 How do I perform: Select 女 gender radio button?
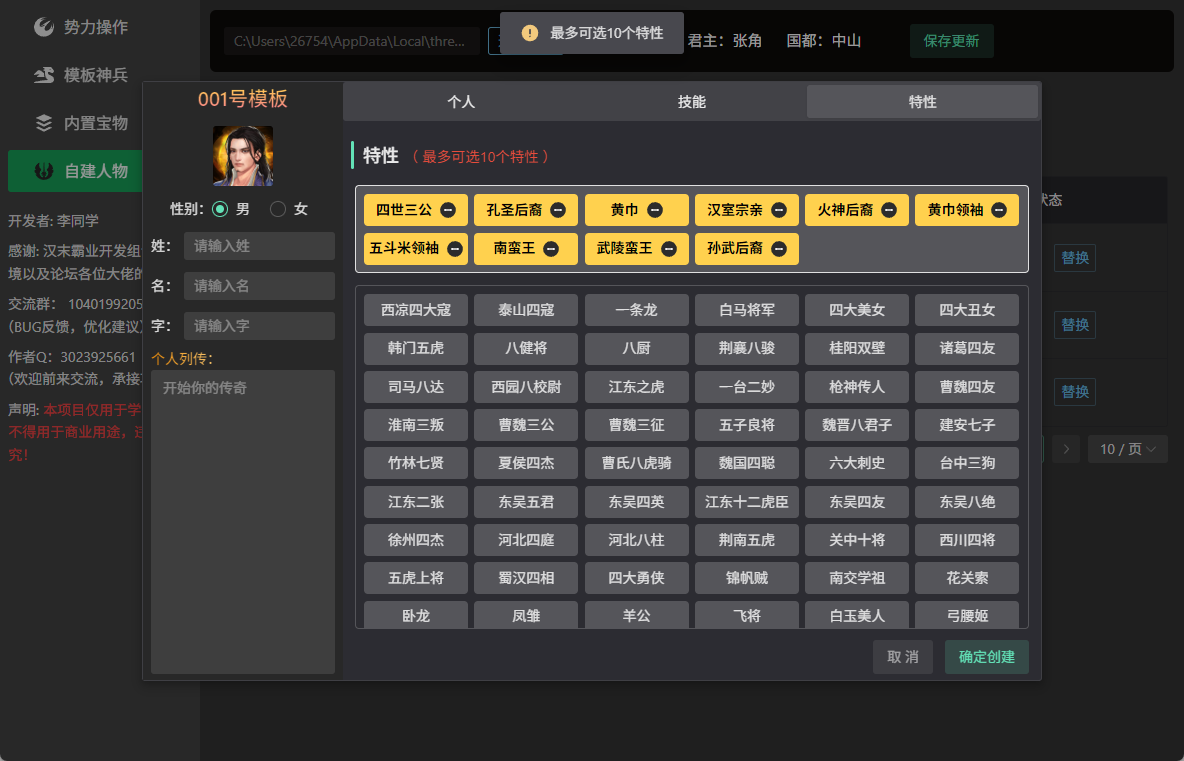tap(278, 209)
